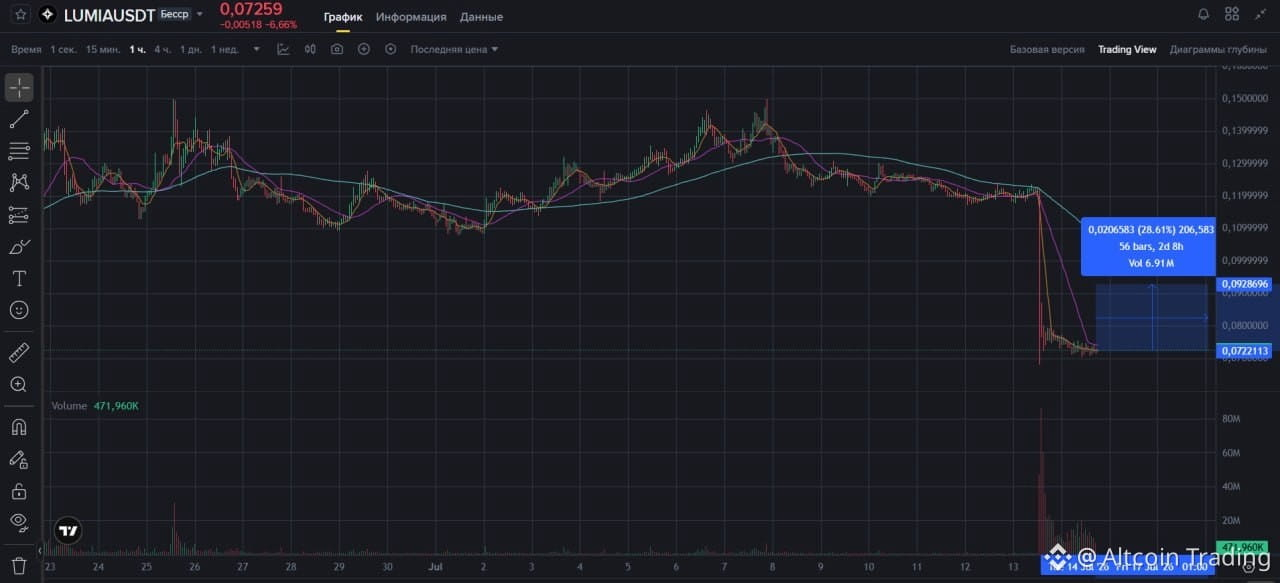The height and width of the screenshot is (583, 1280).
Task: Open the layout grid icon
Action: [1232, 15]
